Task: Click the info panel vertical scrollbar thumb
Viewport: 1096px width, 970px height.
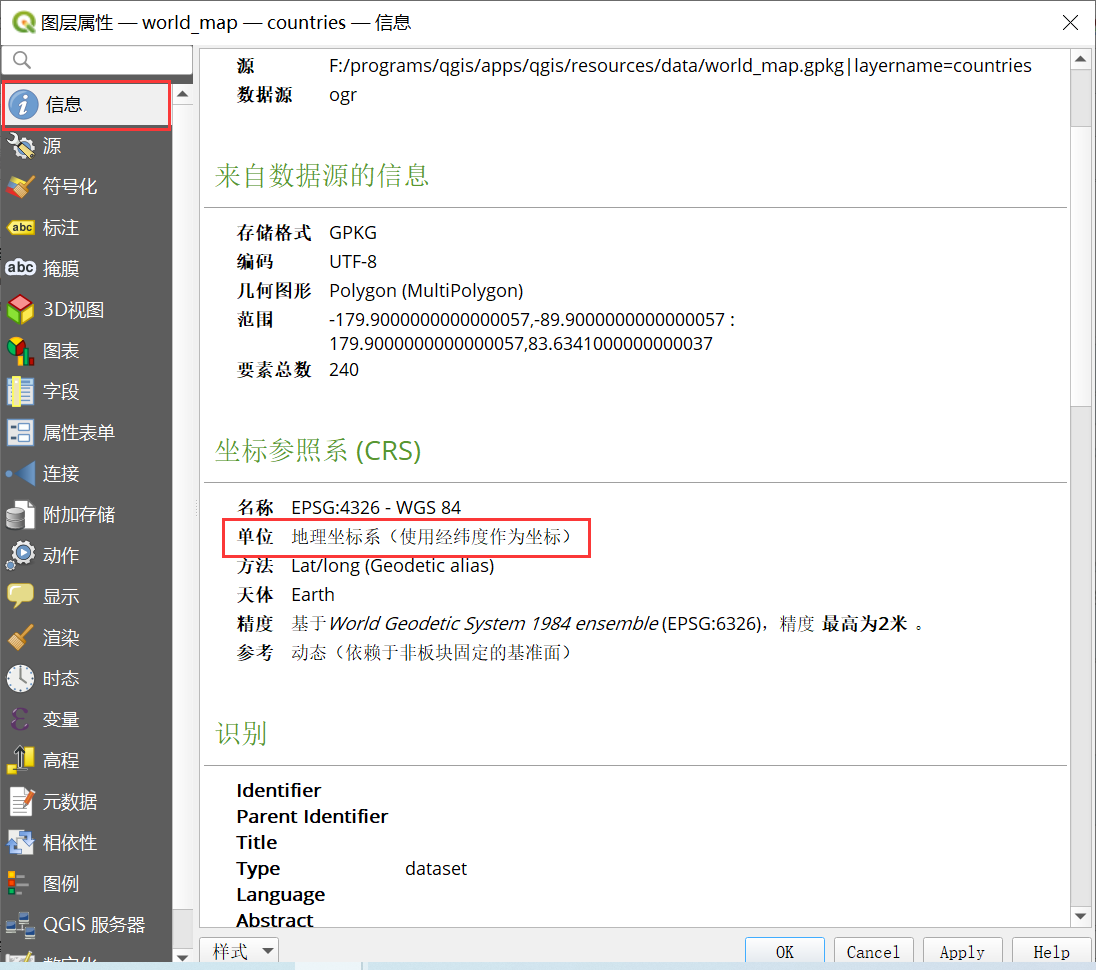Action: pos(1081,266)
